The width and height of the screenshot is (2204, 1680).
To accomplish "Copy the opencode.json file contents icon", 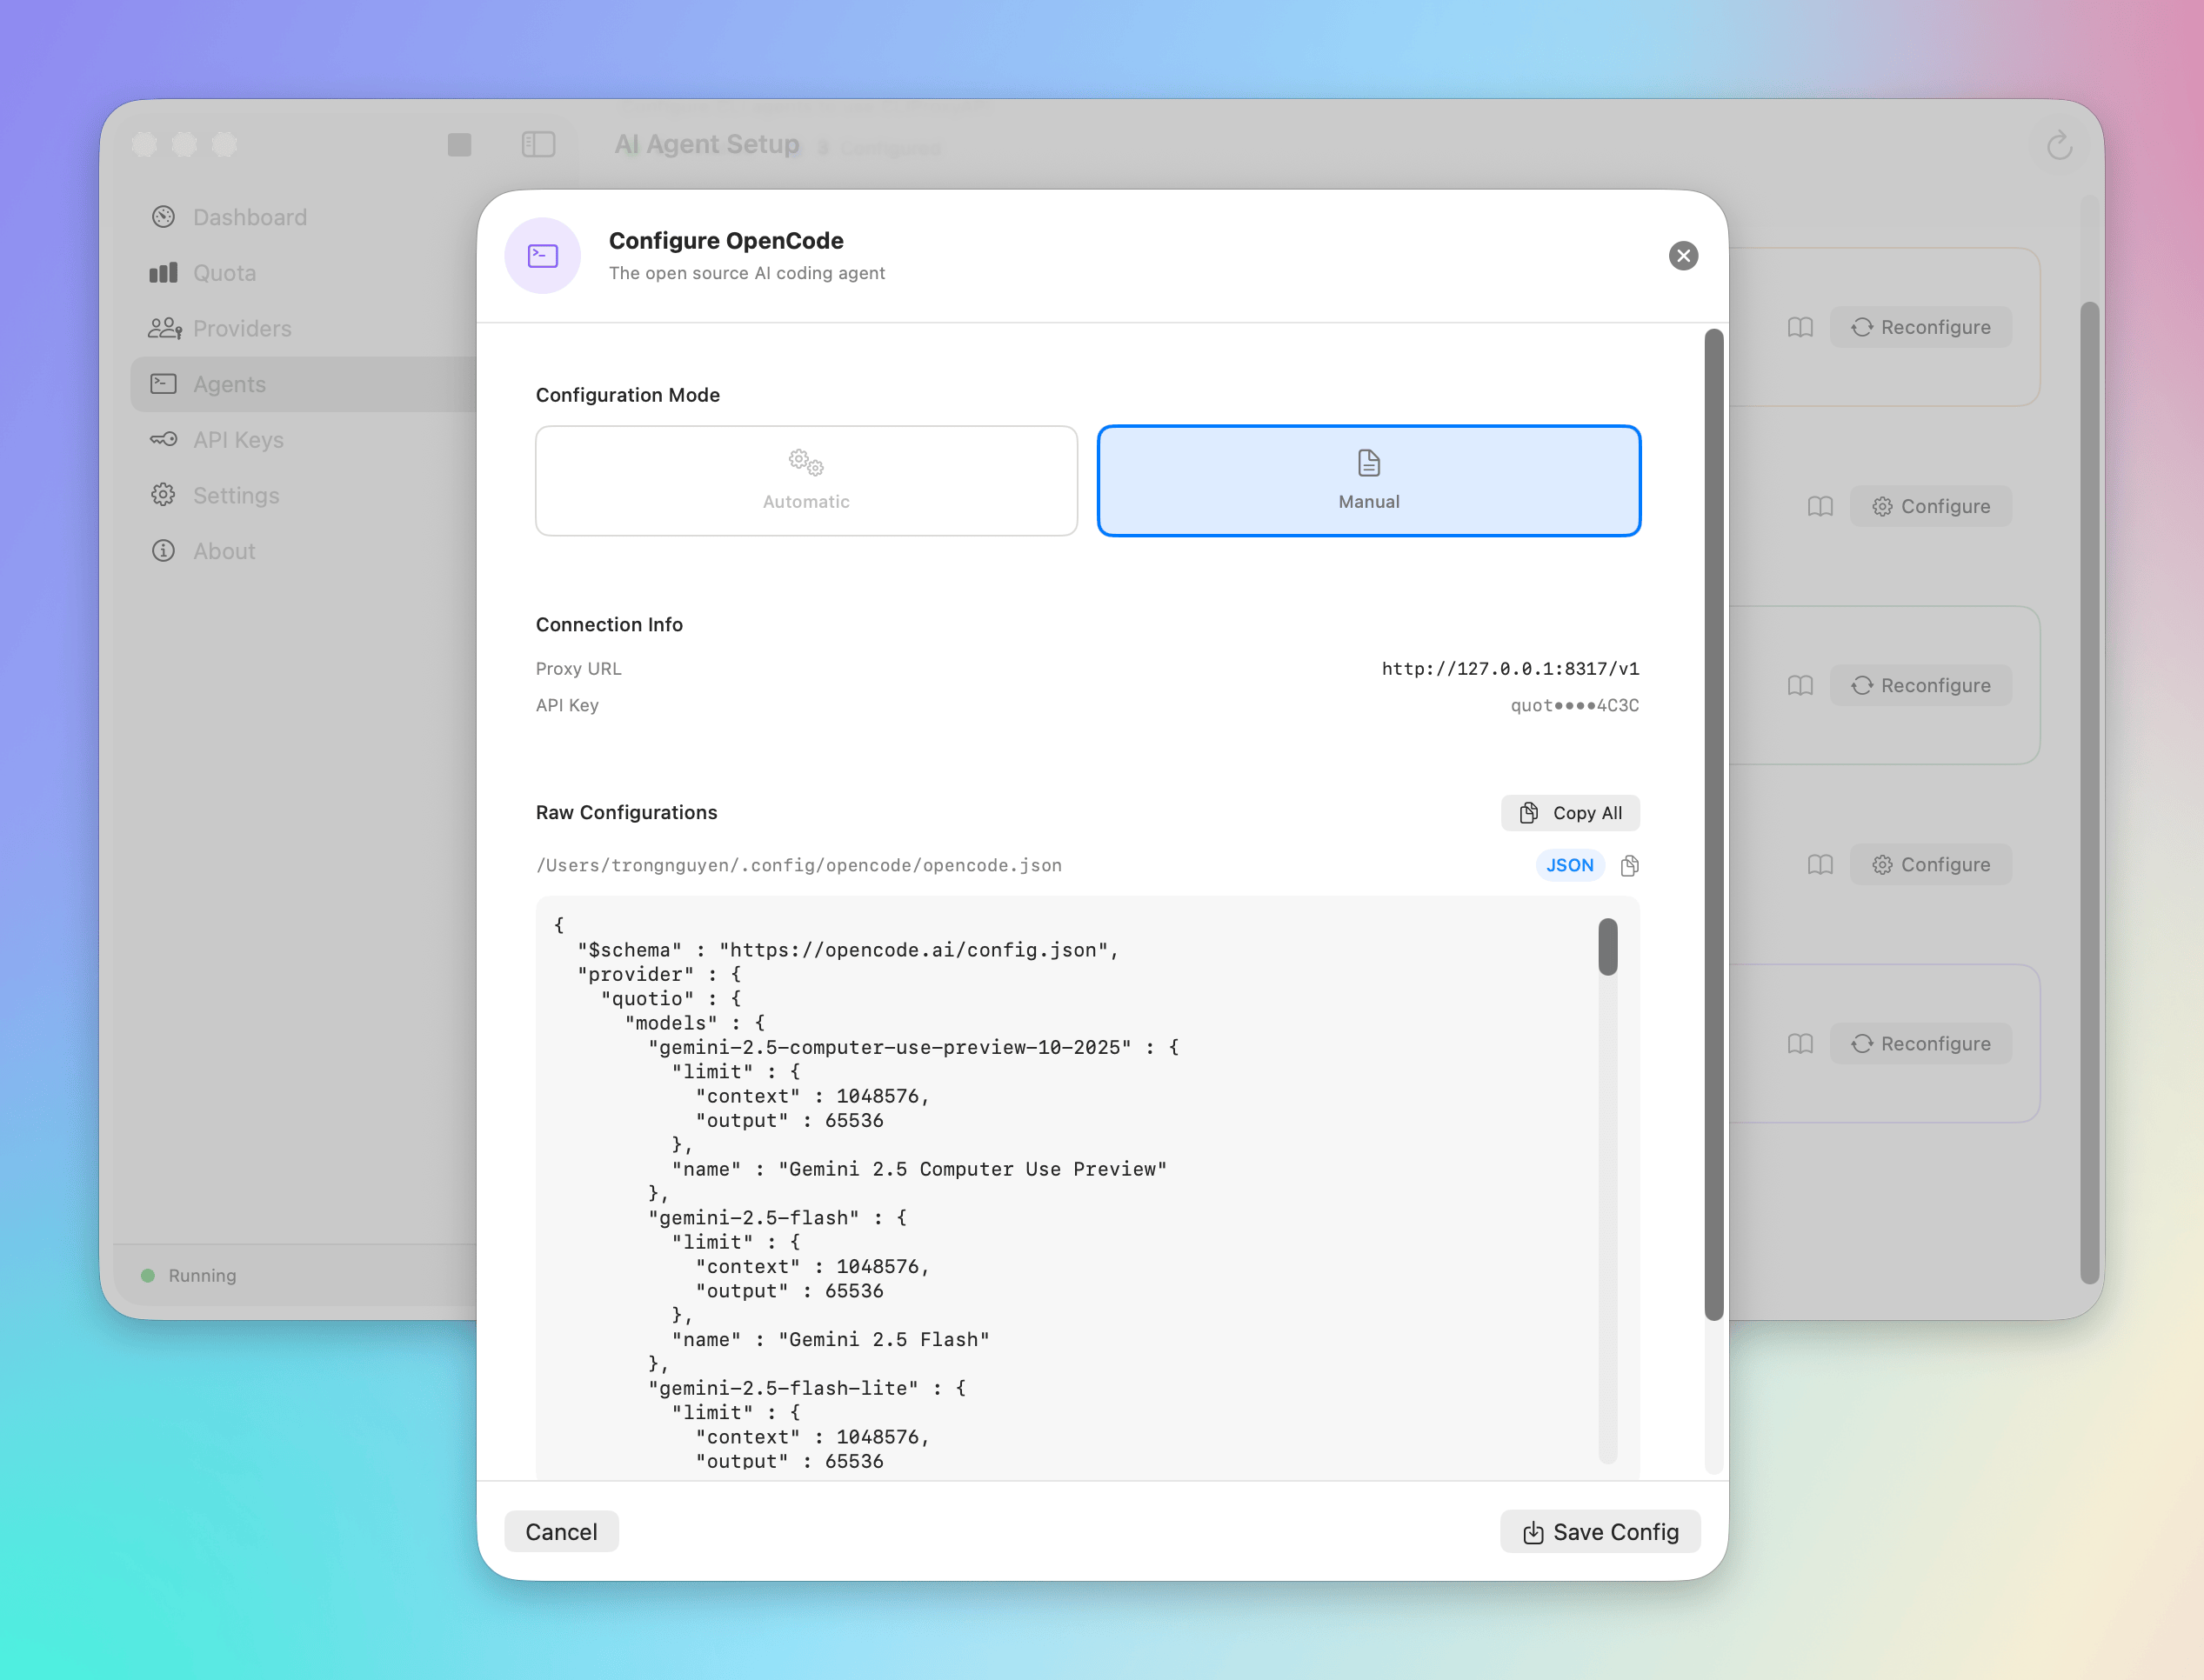I will pyautogui.click(x=1629, y=865).
